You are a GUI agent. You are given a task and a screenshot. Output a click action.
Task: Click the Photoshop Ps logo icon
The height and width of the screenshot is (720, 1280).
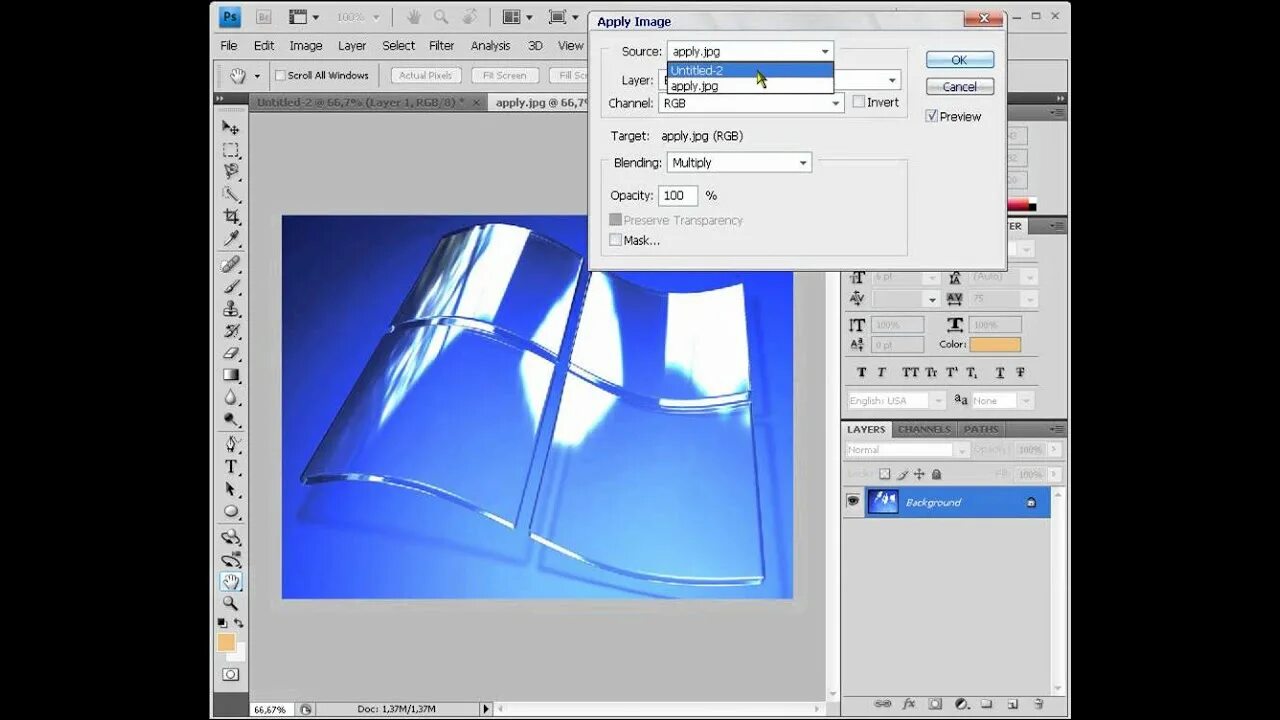coord(230,17)
